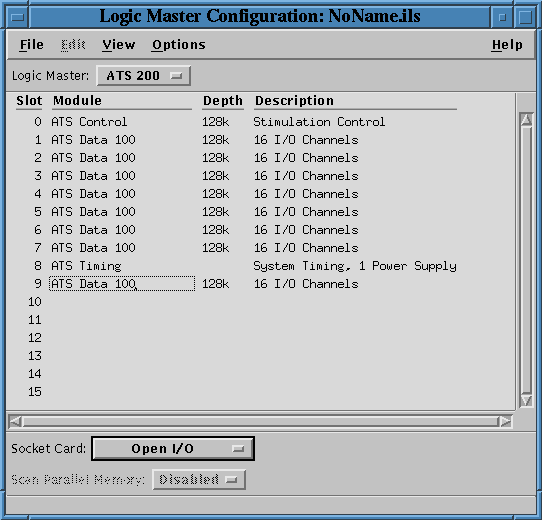Click slot number 14
Viewport: 542px width, 520px height.
tap(35, 374)
